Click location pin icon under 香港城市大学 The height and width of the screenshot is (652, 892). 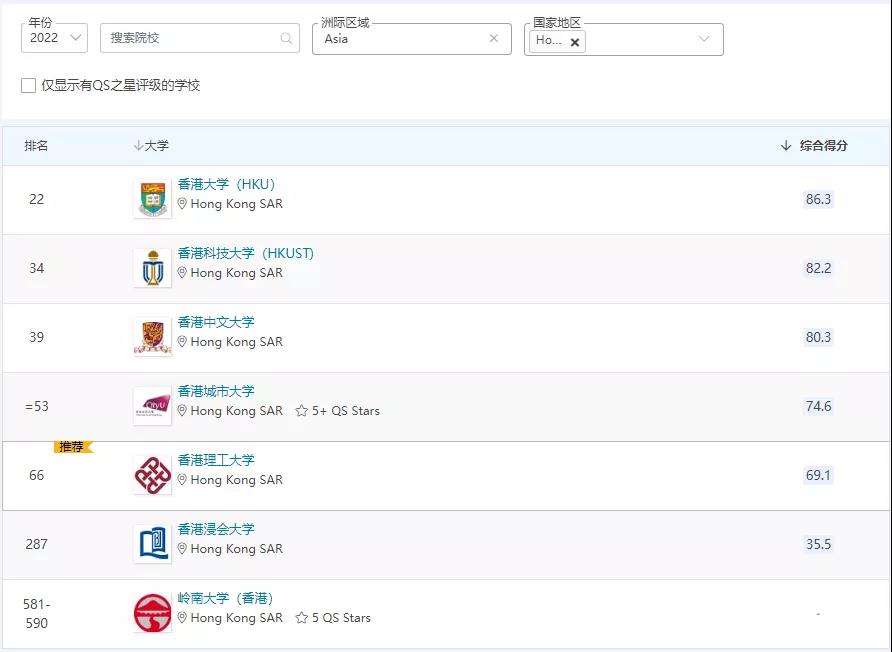coord(182,410)
